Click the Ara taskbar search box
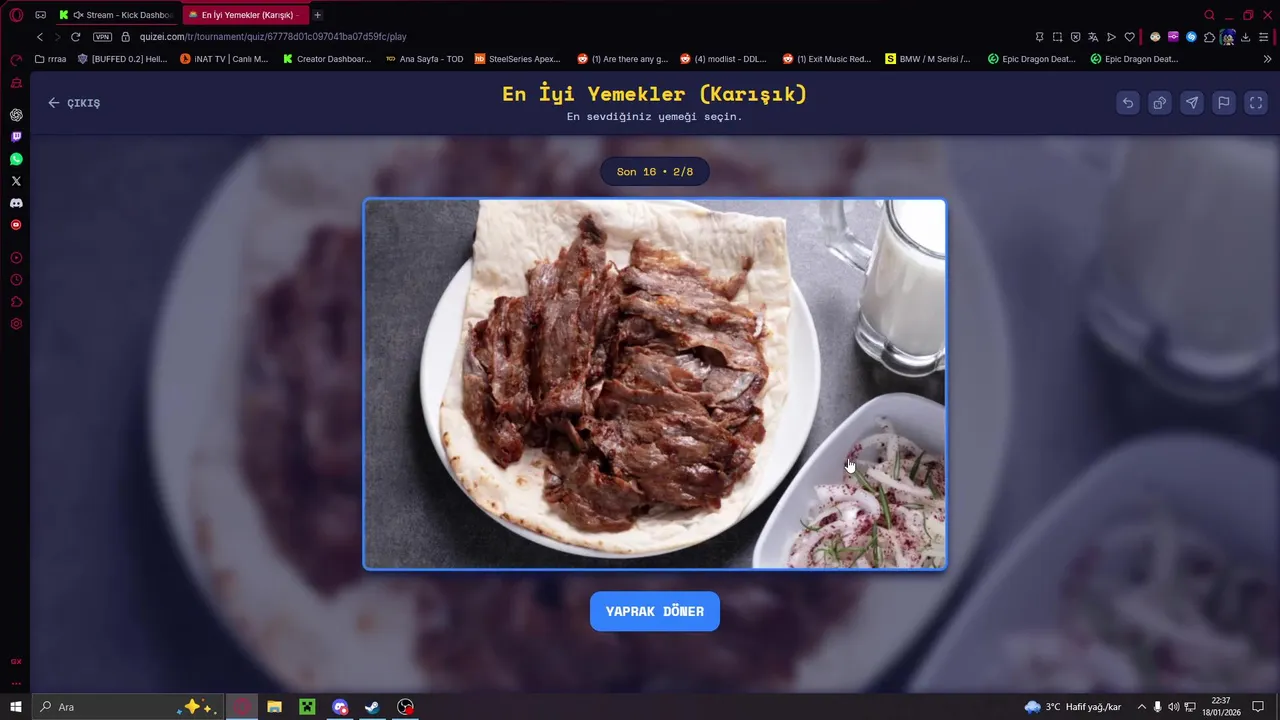Viewport: 1280px width, 720px height. click(x=127, y=707)
